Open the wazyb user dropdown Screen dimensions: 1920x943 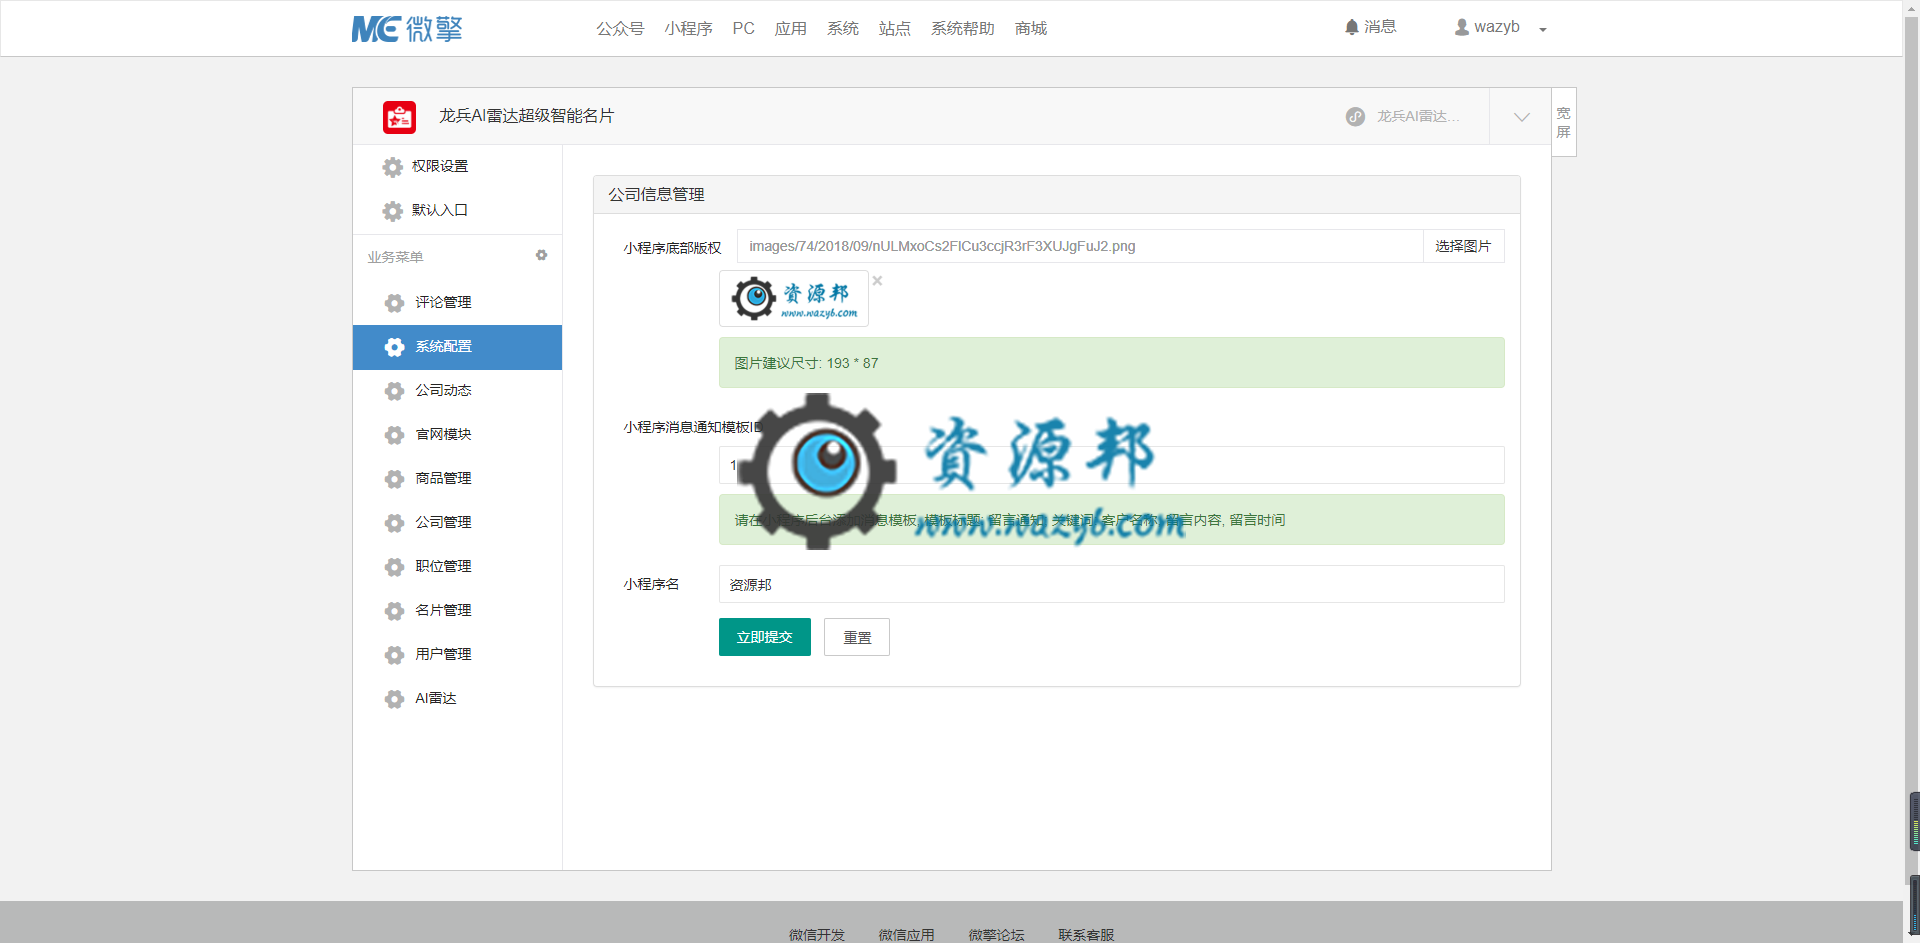[1500, 27]
